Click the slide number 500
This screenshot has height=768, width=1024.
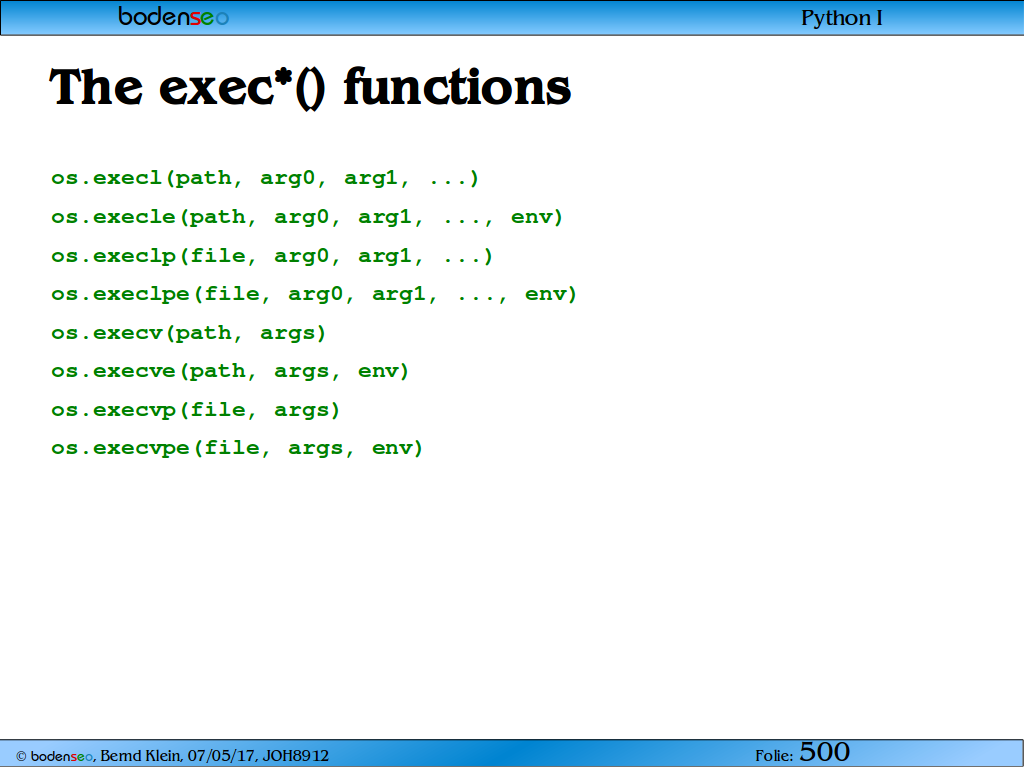824,752
